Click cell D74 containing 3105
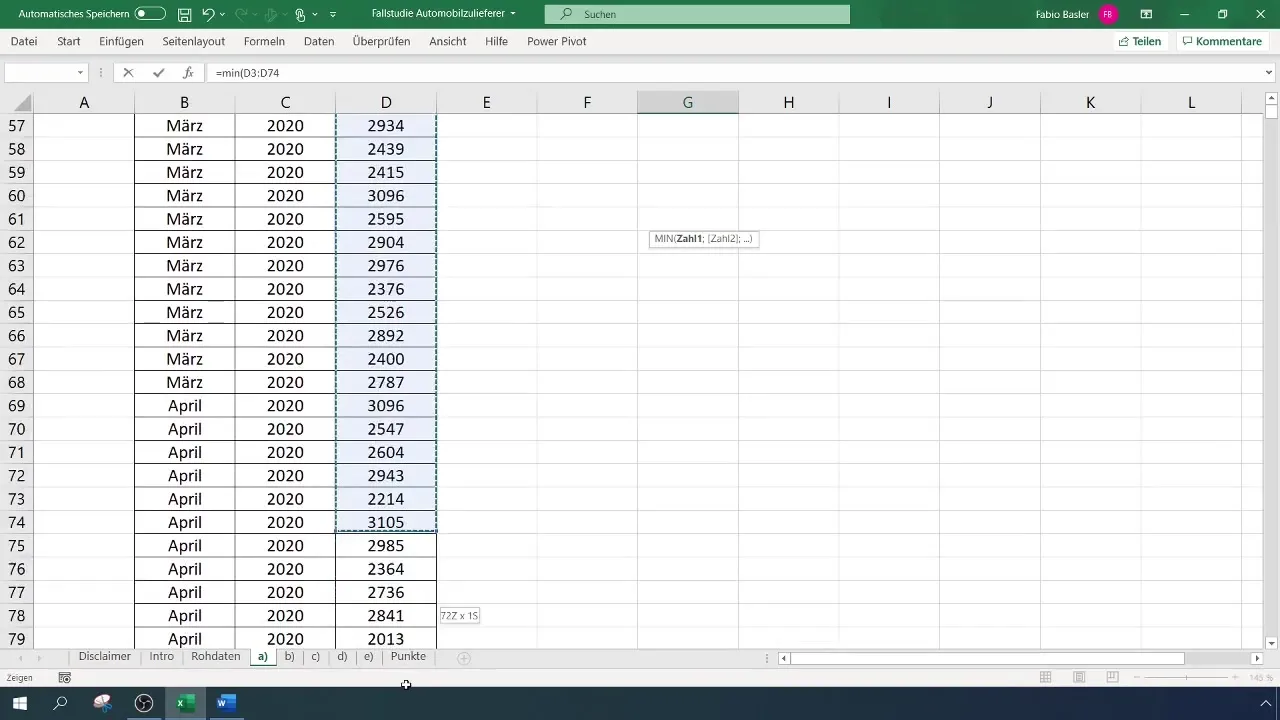 (386, 522)
